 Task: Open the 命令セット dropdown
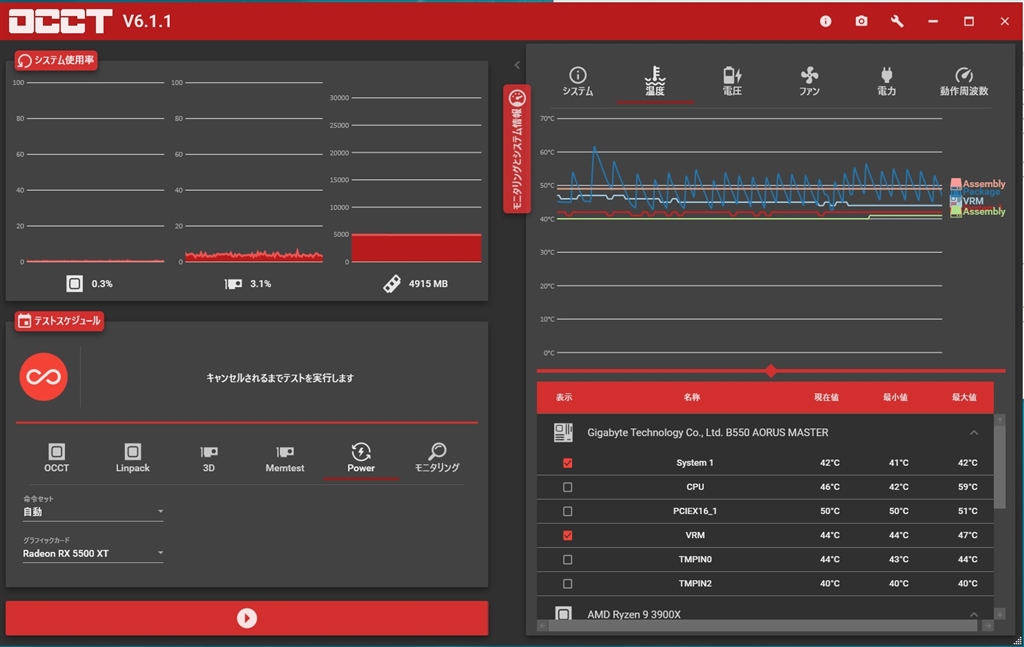(x=93, y=512)
